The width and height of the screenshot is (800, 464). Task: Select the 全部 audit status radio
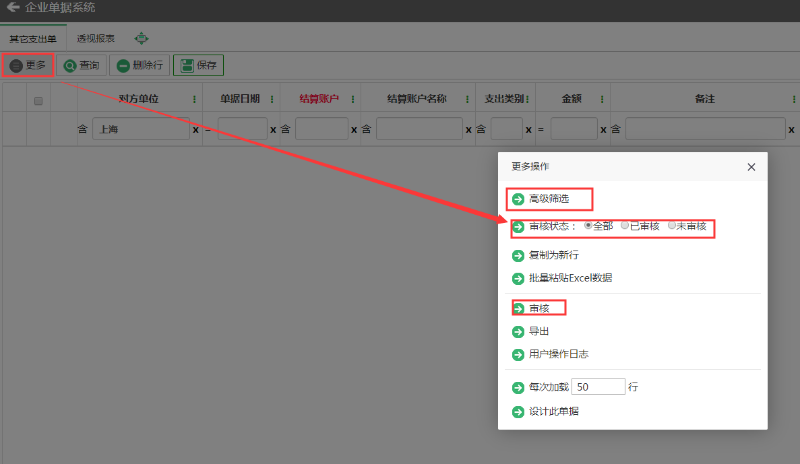pyautogui.click(x=588, y=226)
